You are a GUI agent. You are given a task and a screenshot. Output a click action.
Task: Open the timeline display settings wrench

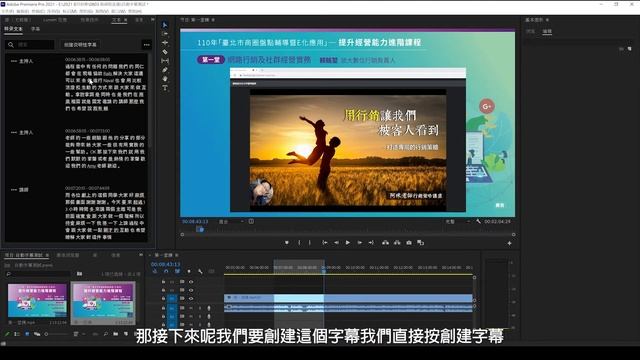point(200,271)
